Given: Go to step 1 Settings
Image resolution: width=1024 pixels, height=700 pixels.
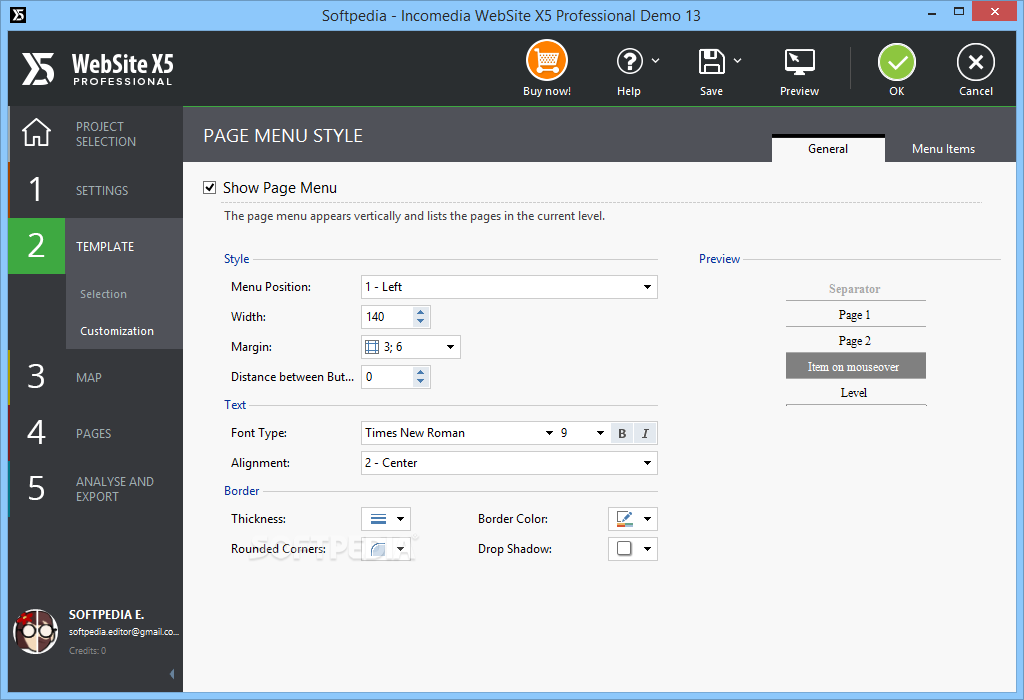Looking at the screenshot, I should pyautogui.click(x=95, y=190).
